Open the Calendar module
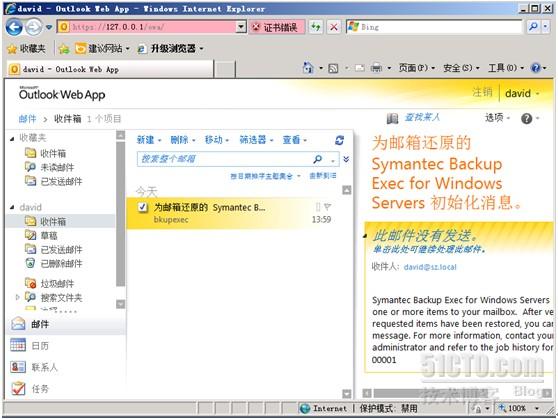This screenshot has width=558, height=419. [66, 346]
